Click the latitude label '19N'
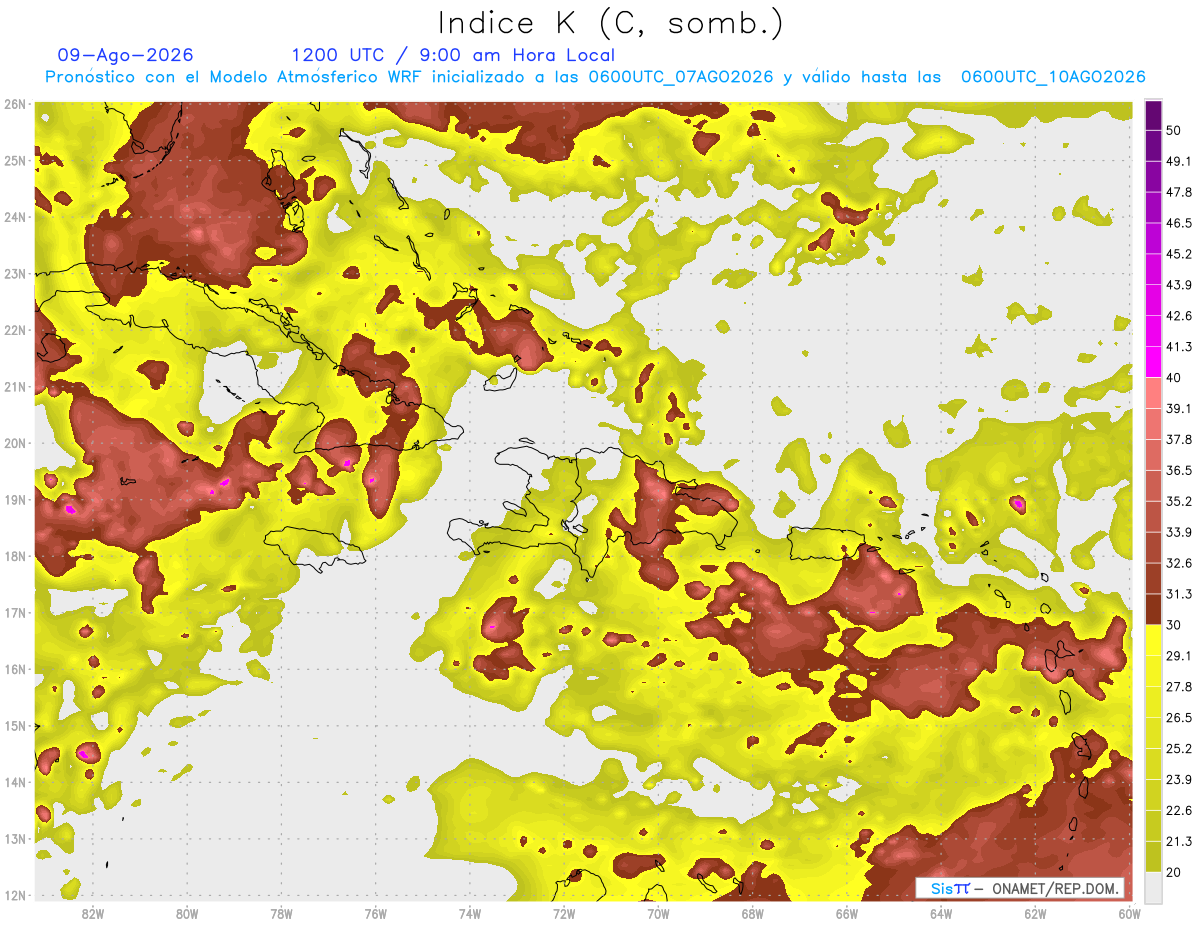1200x927 pixels. [x=14, y=500]
